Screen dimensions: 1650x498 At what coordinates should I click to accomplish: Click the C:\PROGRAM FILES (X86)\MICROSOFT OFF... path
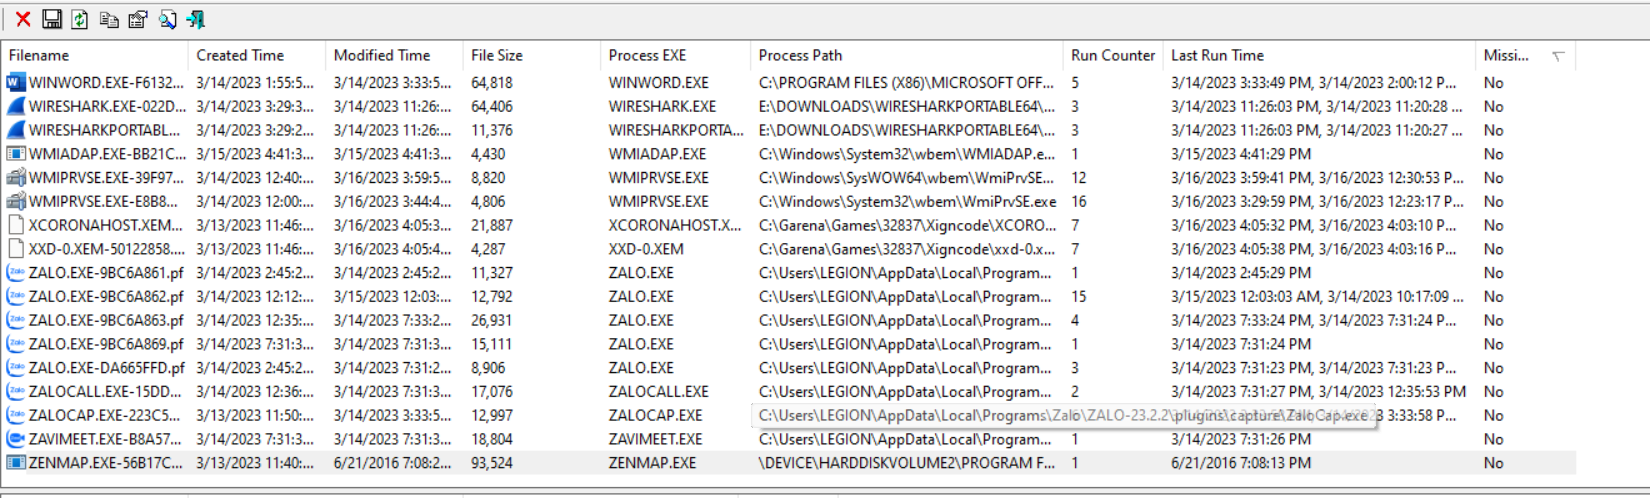pos(906,83)
